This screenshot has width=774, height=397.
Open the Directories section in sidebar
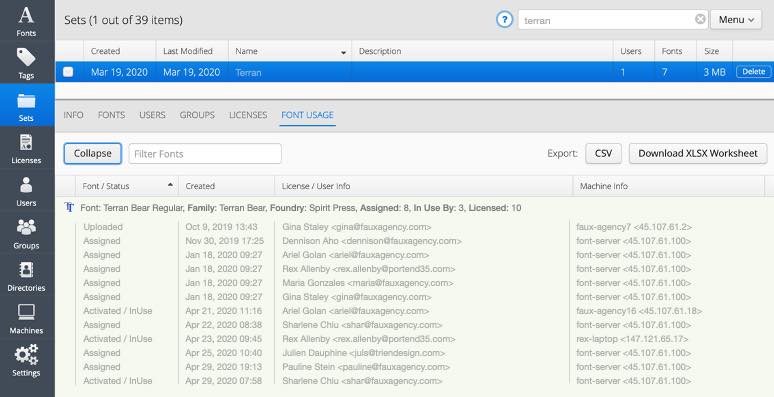(x=27, y=276)
